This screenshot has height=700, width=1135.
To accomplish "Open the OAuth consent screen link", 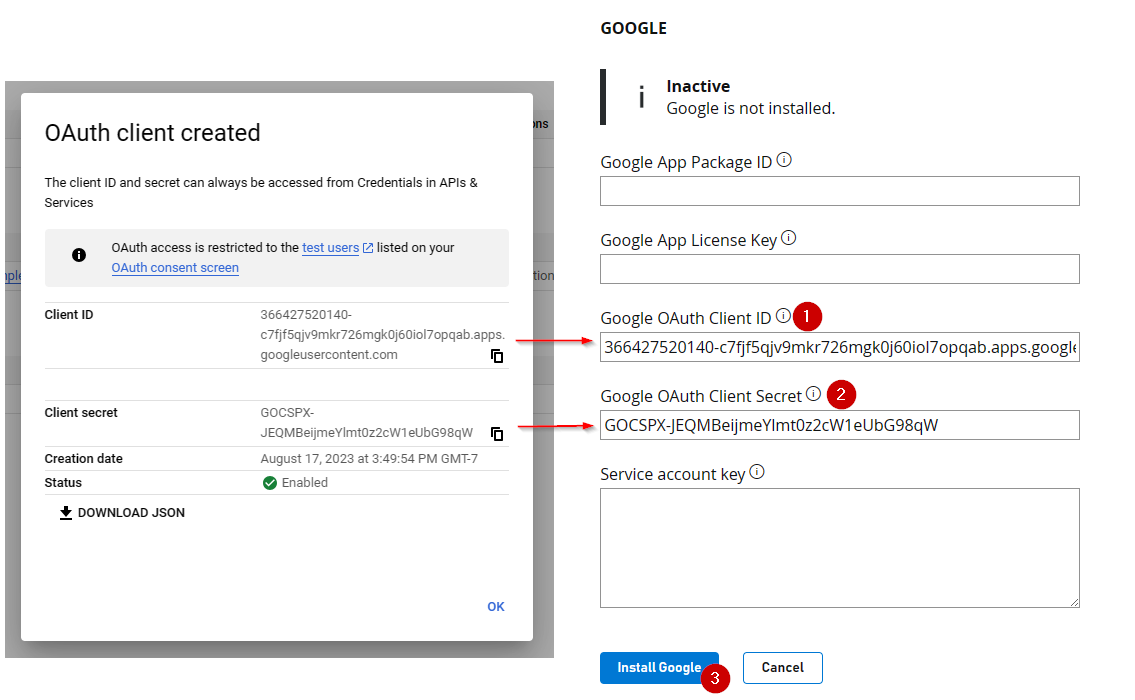I will tap(174, 267).
